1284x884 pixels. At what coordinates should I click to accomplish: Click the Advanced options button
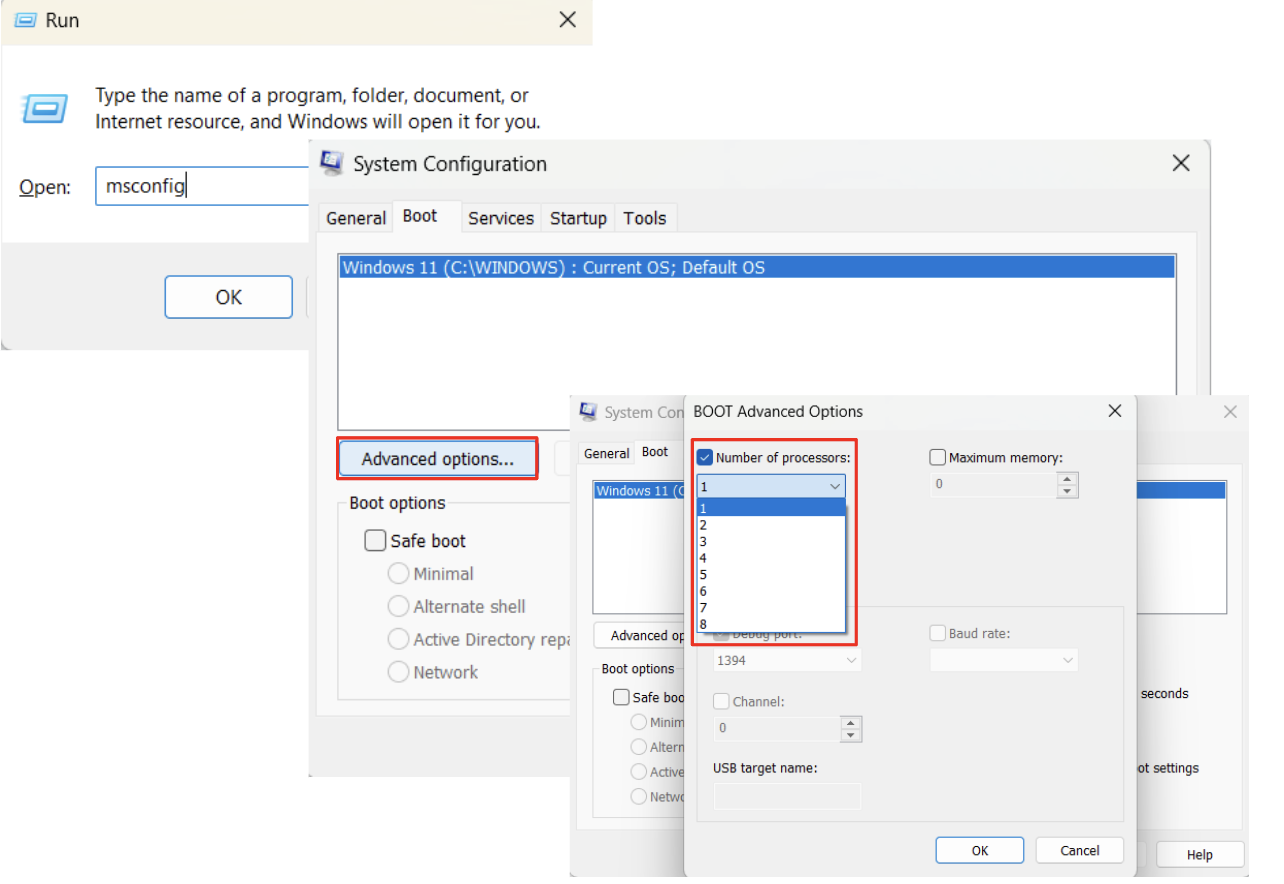[437, 458]
